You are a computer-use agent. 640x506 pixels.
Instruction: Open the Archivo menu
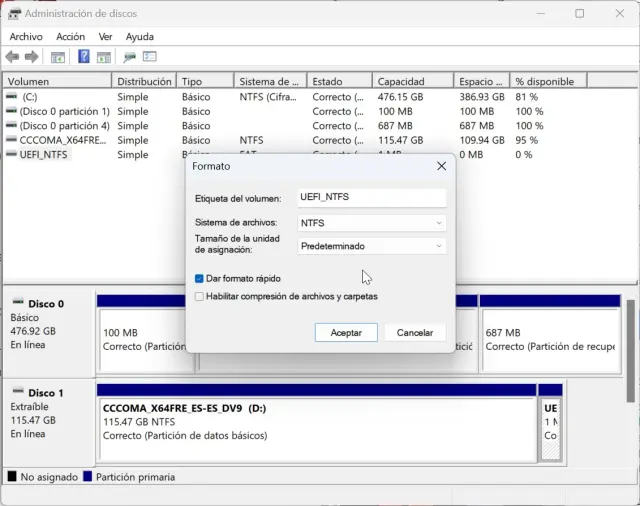(26, 36)
